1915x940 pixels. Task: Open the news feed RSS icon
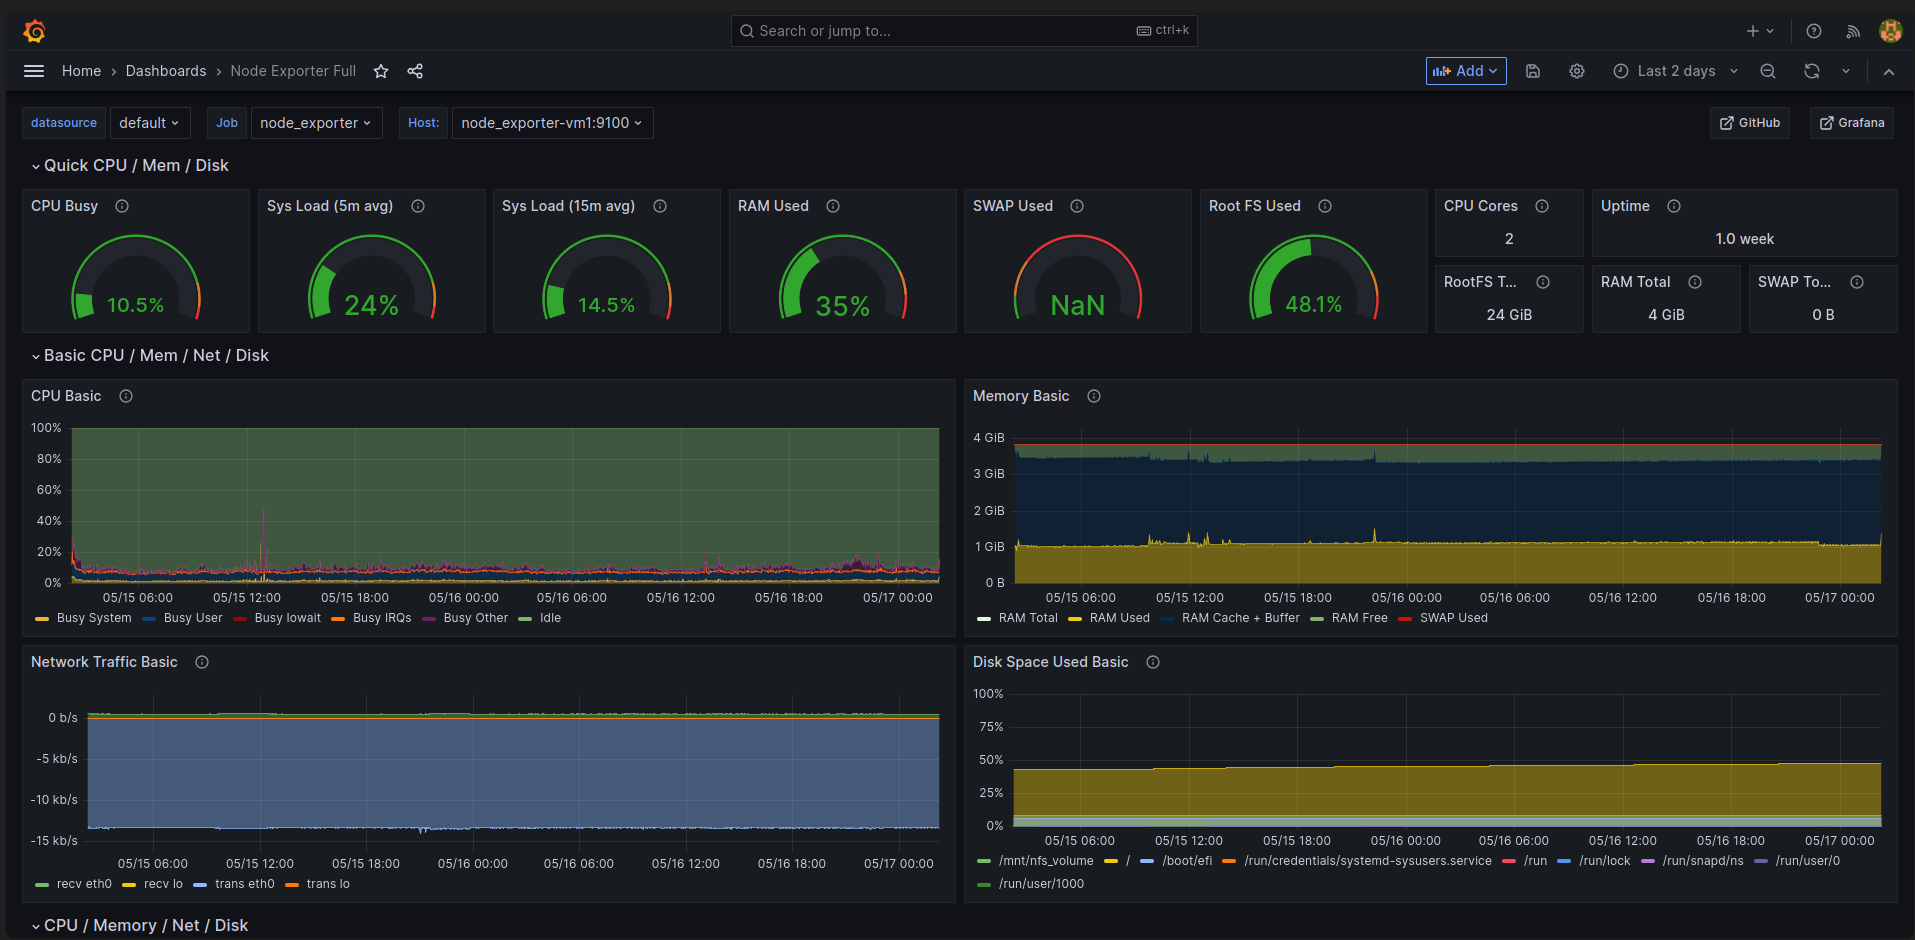[x=1853, y=31]
